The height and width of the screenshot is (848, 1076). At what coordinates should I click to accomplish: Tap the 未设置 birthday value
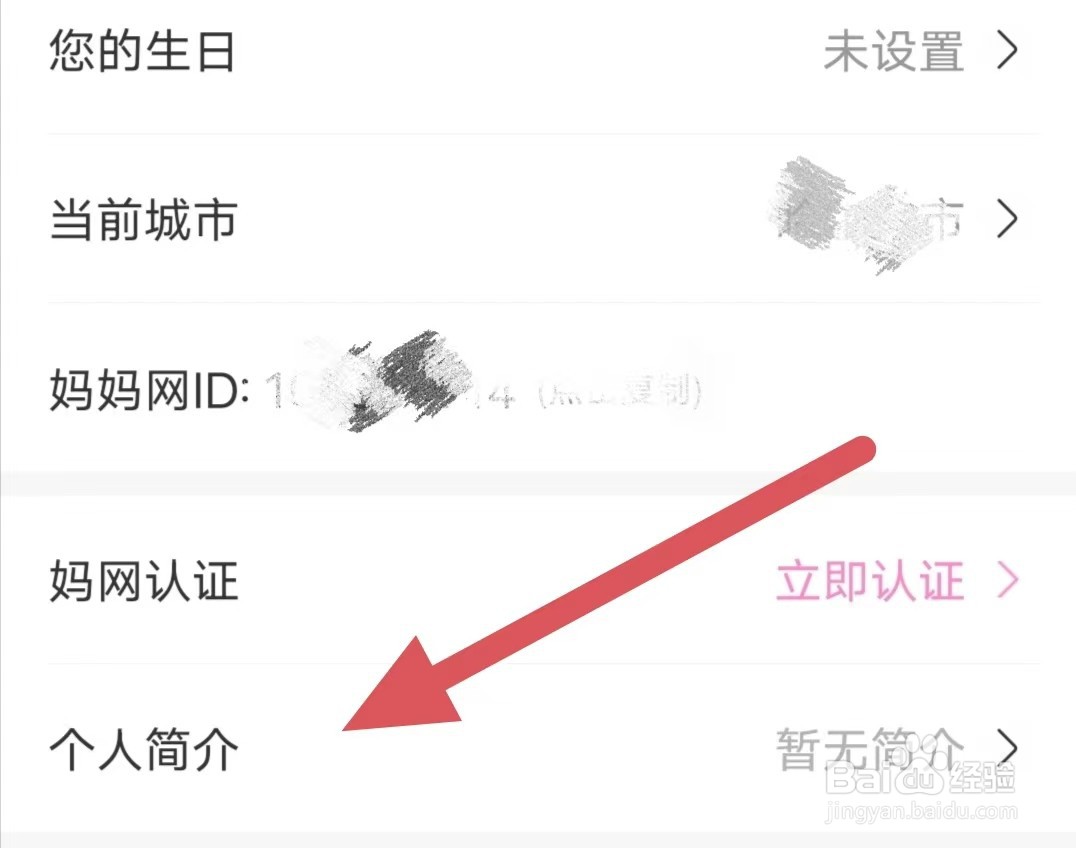coord(893,51)
